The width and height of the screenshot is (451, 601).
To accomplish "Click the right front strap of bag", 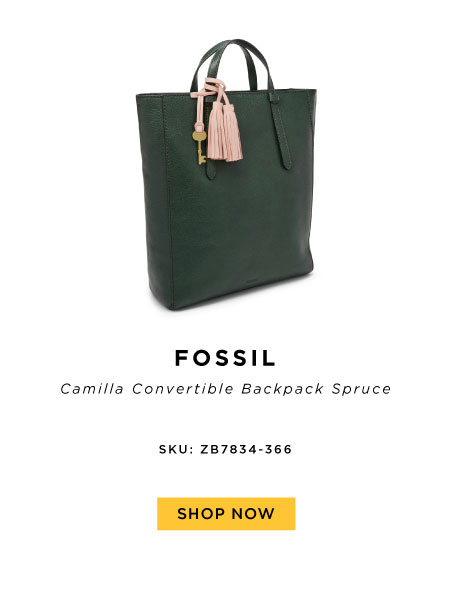I will click(281, 130).
